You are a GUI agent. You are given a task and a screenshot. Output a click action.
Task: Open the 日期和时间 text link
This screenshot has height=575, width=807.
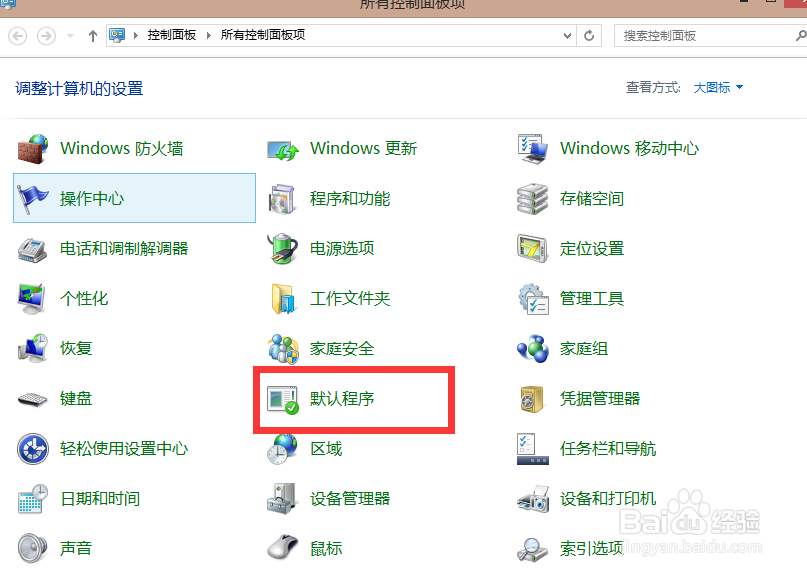point(100,498)
